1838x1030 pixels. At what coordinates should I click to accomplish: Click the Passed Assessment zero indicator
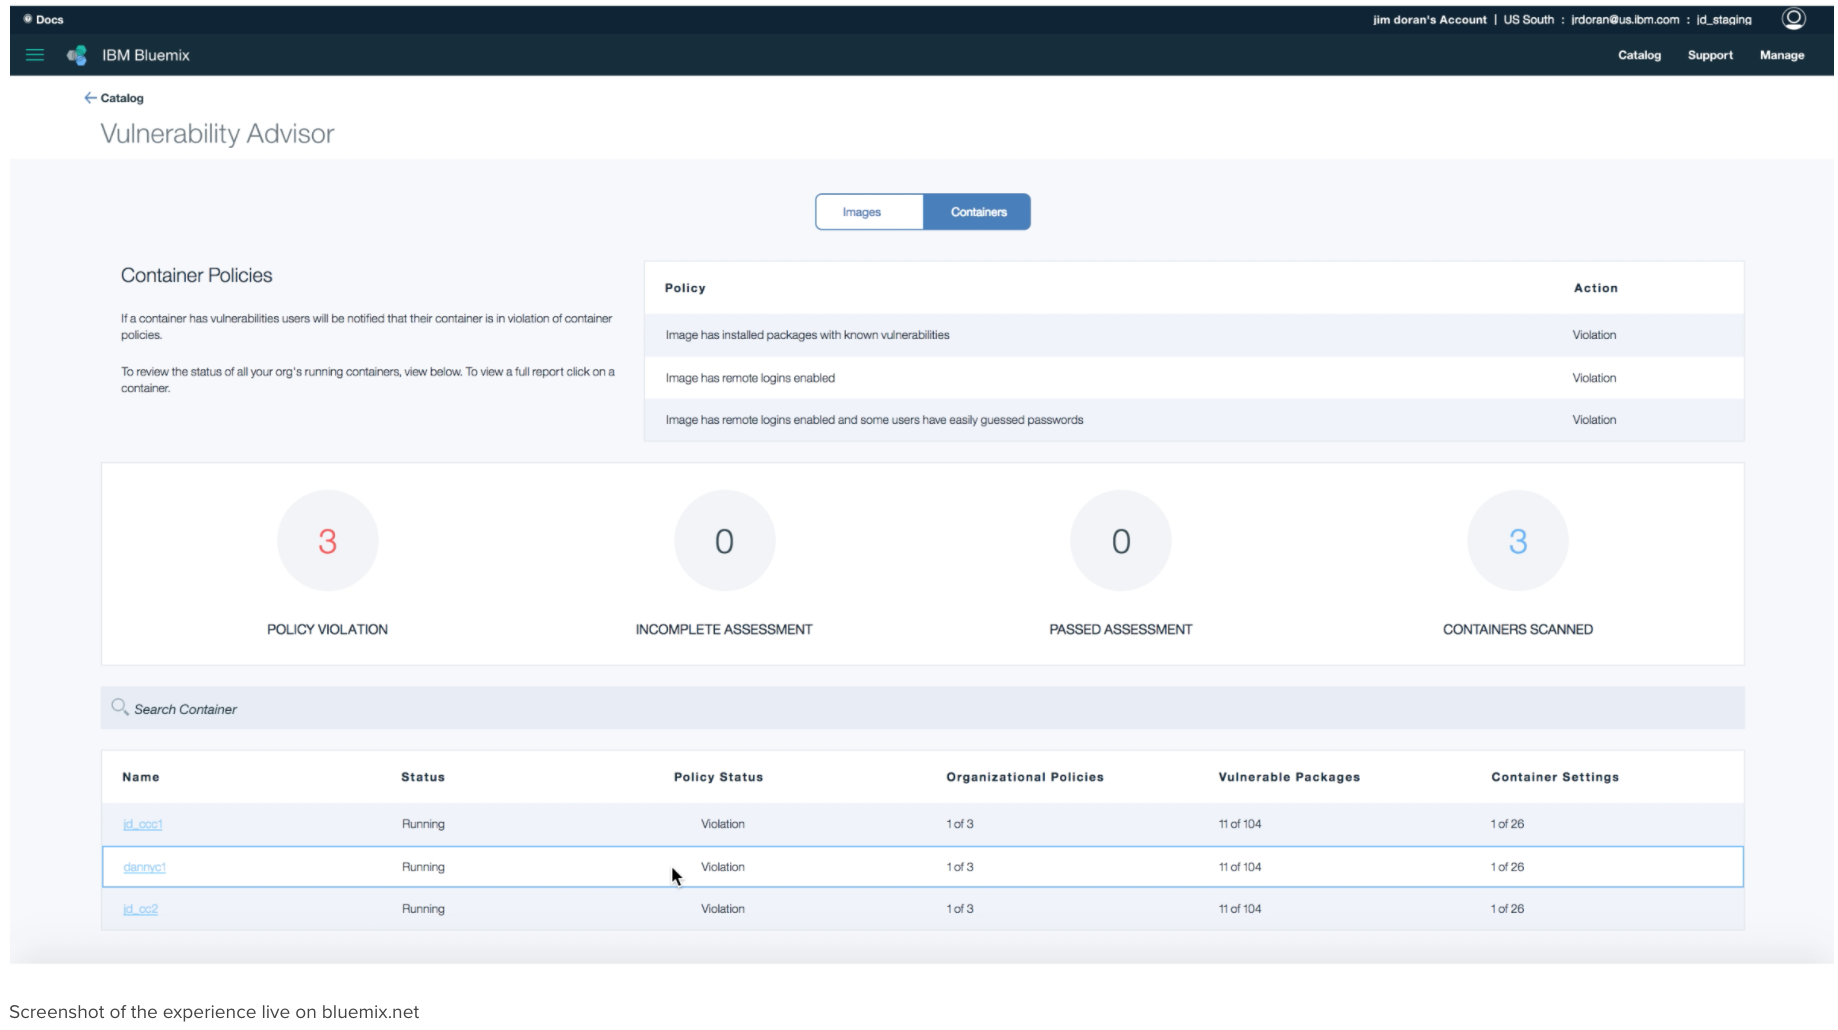pos(1120,540)
